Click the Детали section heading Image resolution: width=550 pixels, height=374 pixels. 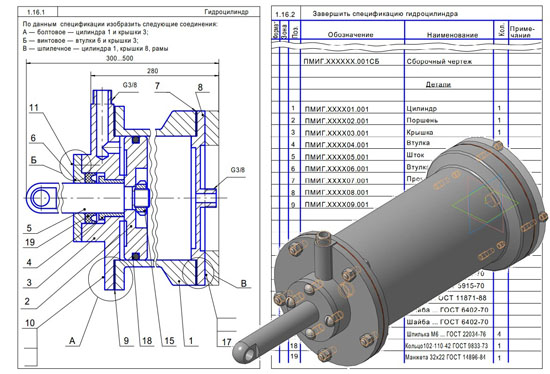[x=438, y=85]
